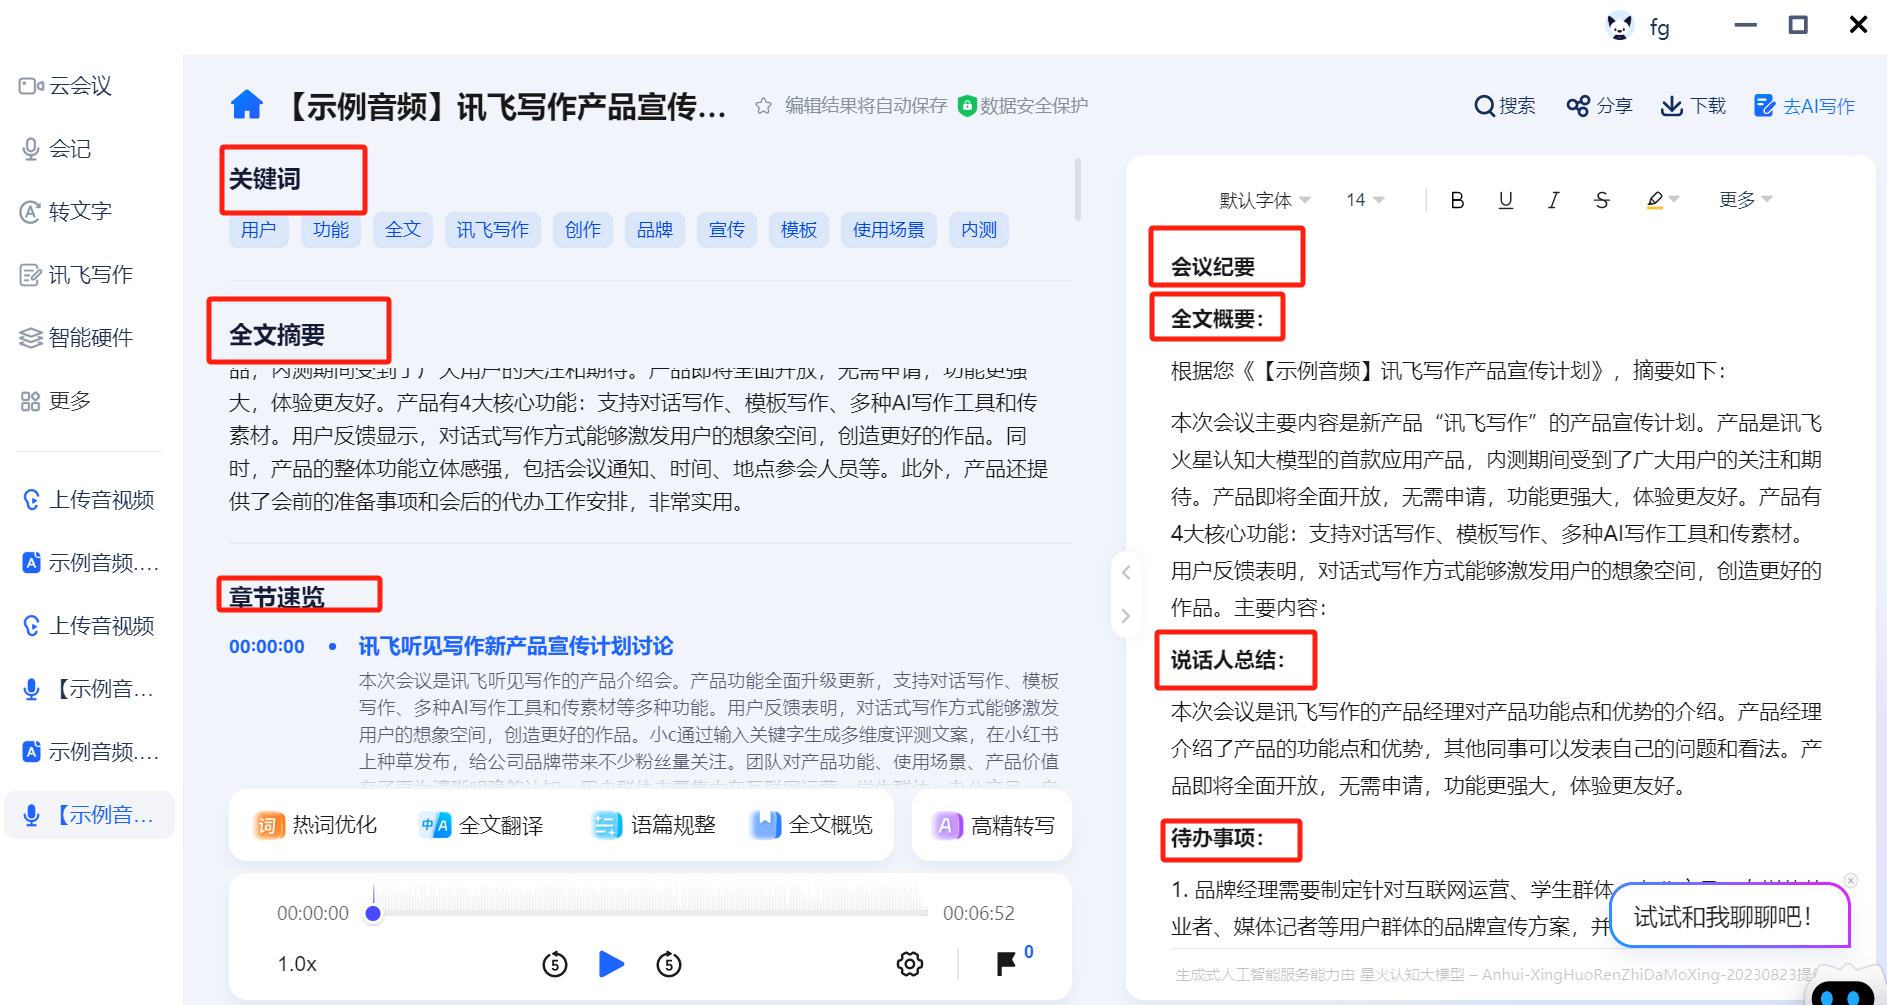
Task: Open the highlight color picker
Action: click(1662, 200)
